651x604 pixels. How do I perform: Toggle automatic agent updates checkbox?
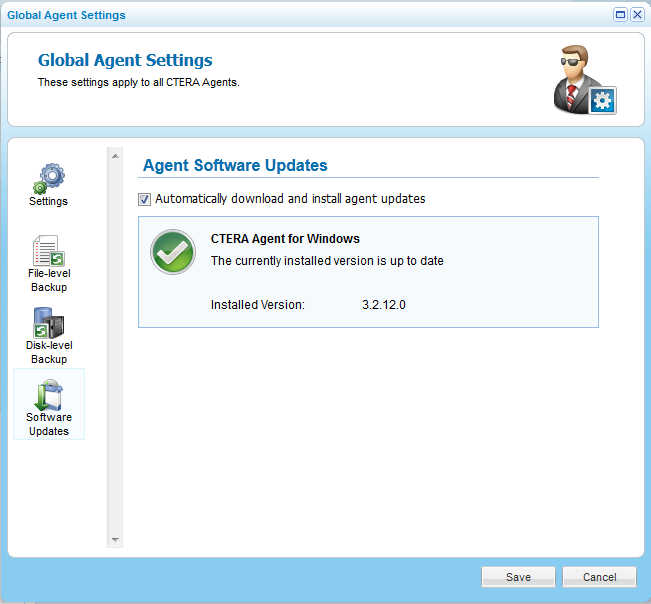(x=144, y=200)
